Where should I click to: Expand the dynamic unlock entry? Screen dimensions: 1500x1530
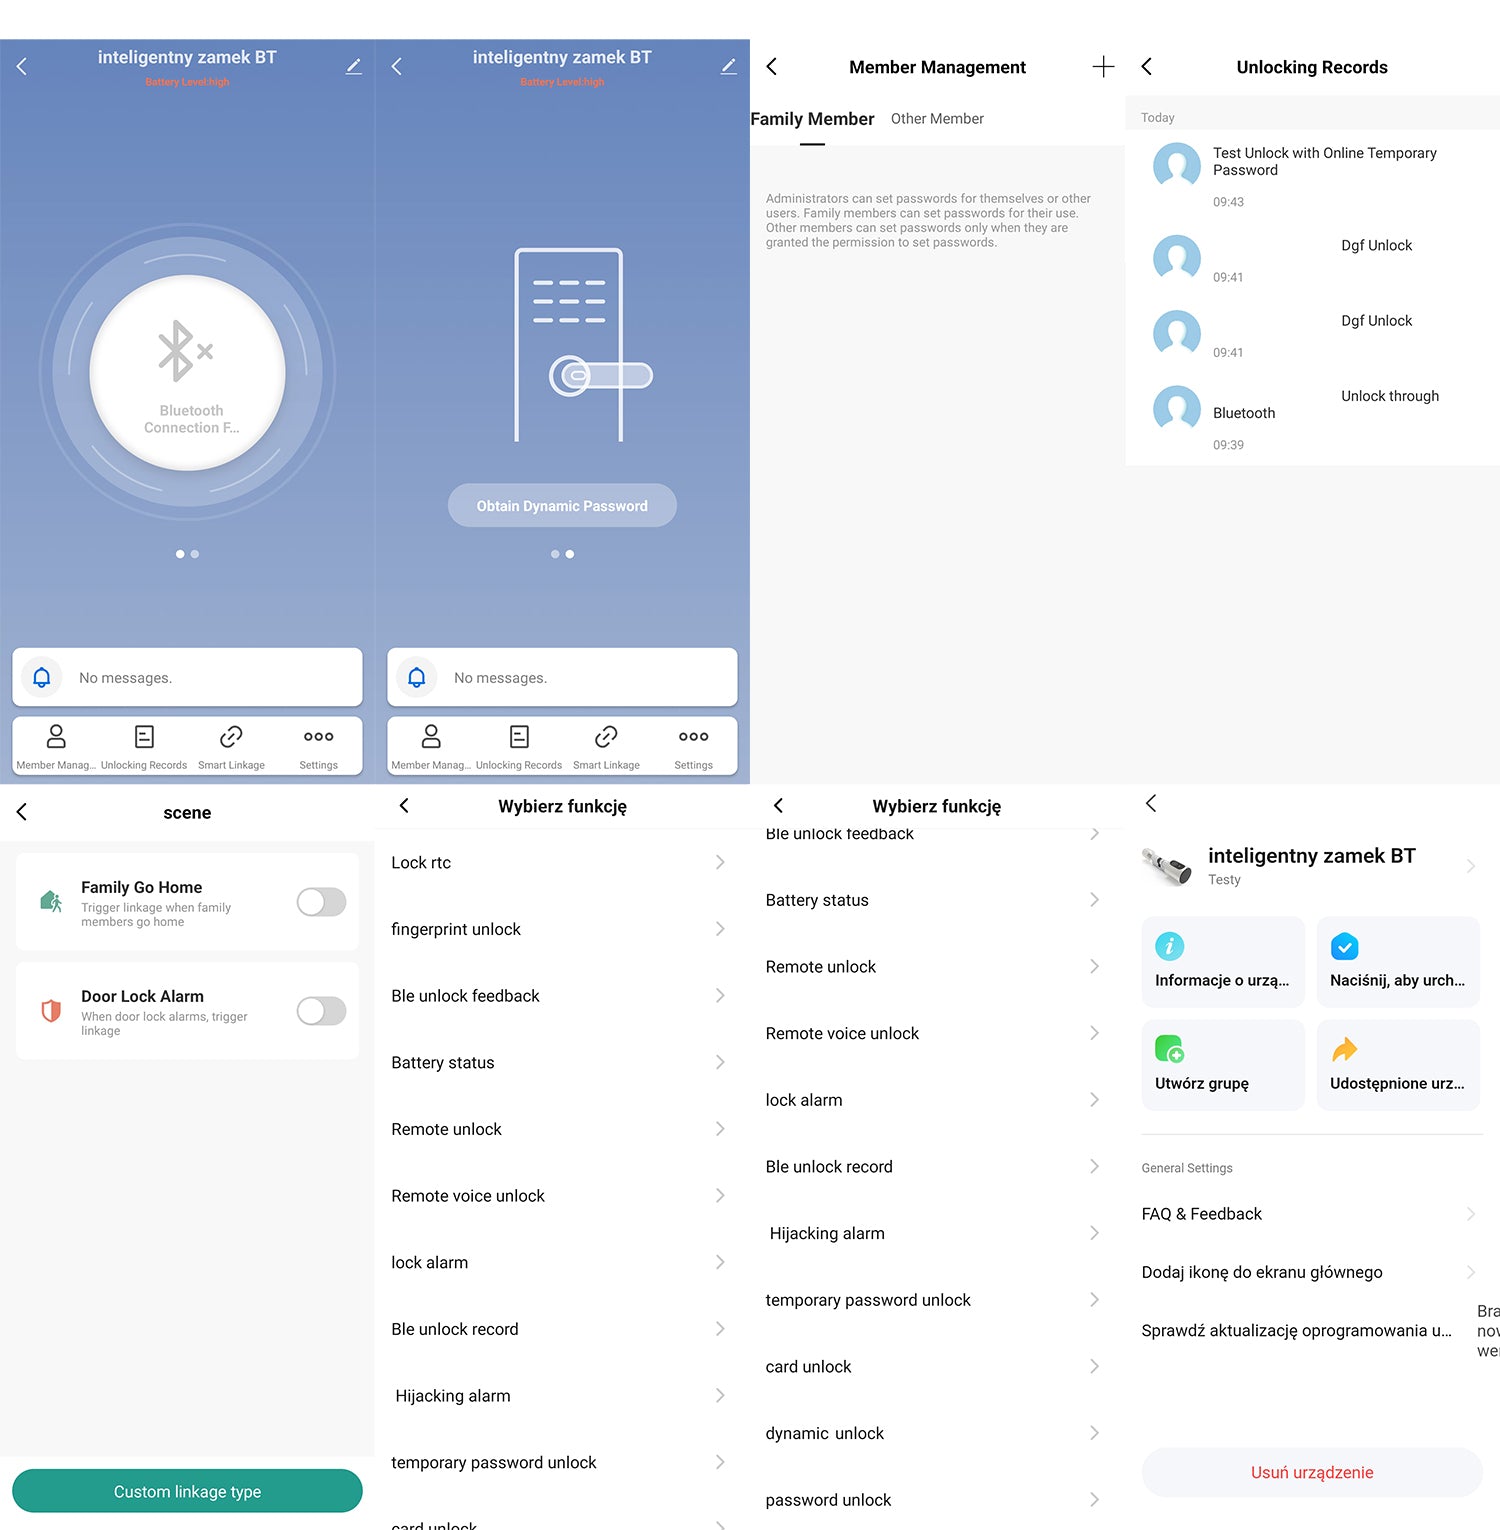pyautogui.click(x=1094, y=1433)
